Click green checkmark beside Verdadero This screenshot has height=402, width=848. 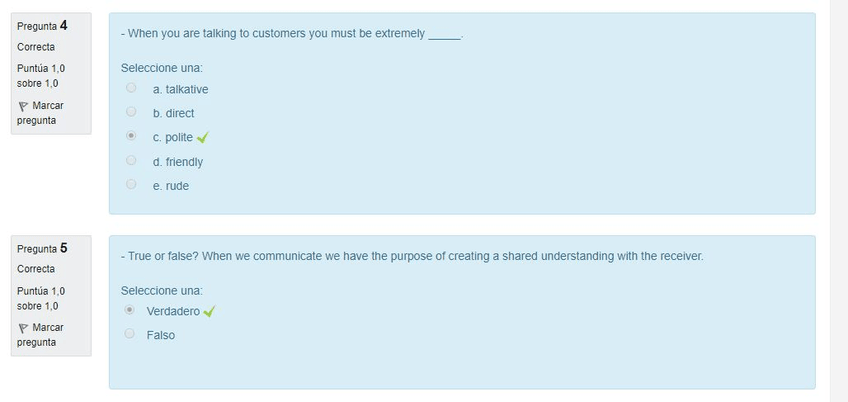click(x=209, y=311)
